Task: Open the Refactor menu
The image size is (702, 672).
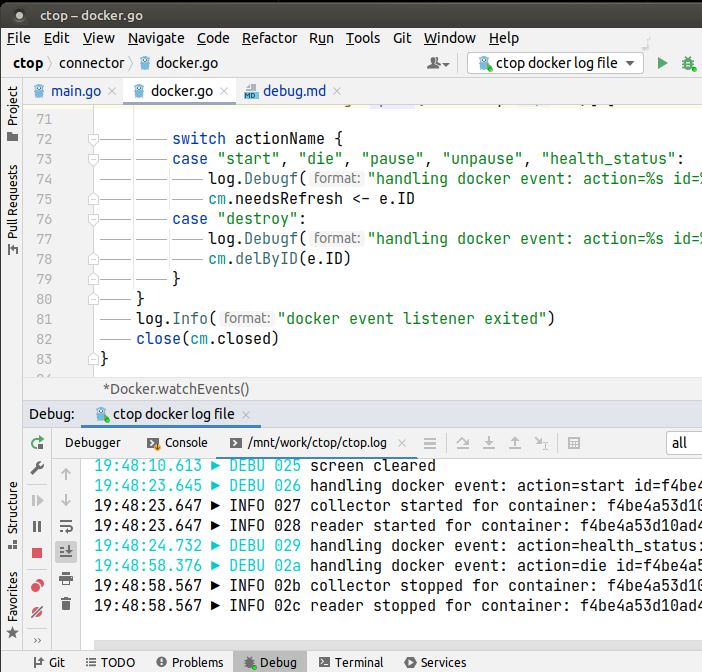Action: tap(269, 38)
